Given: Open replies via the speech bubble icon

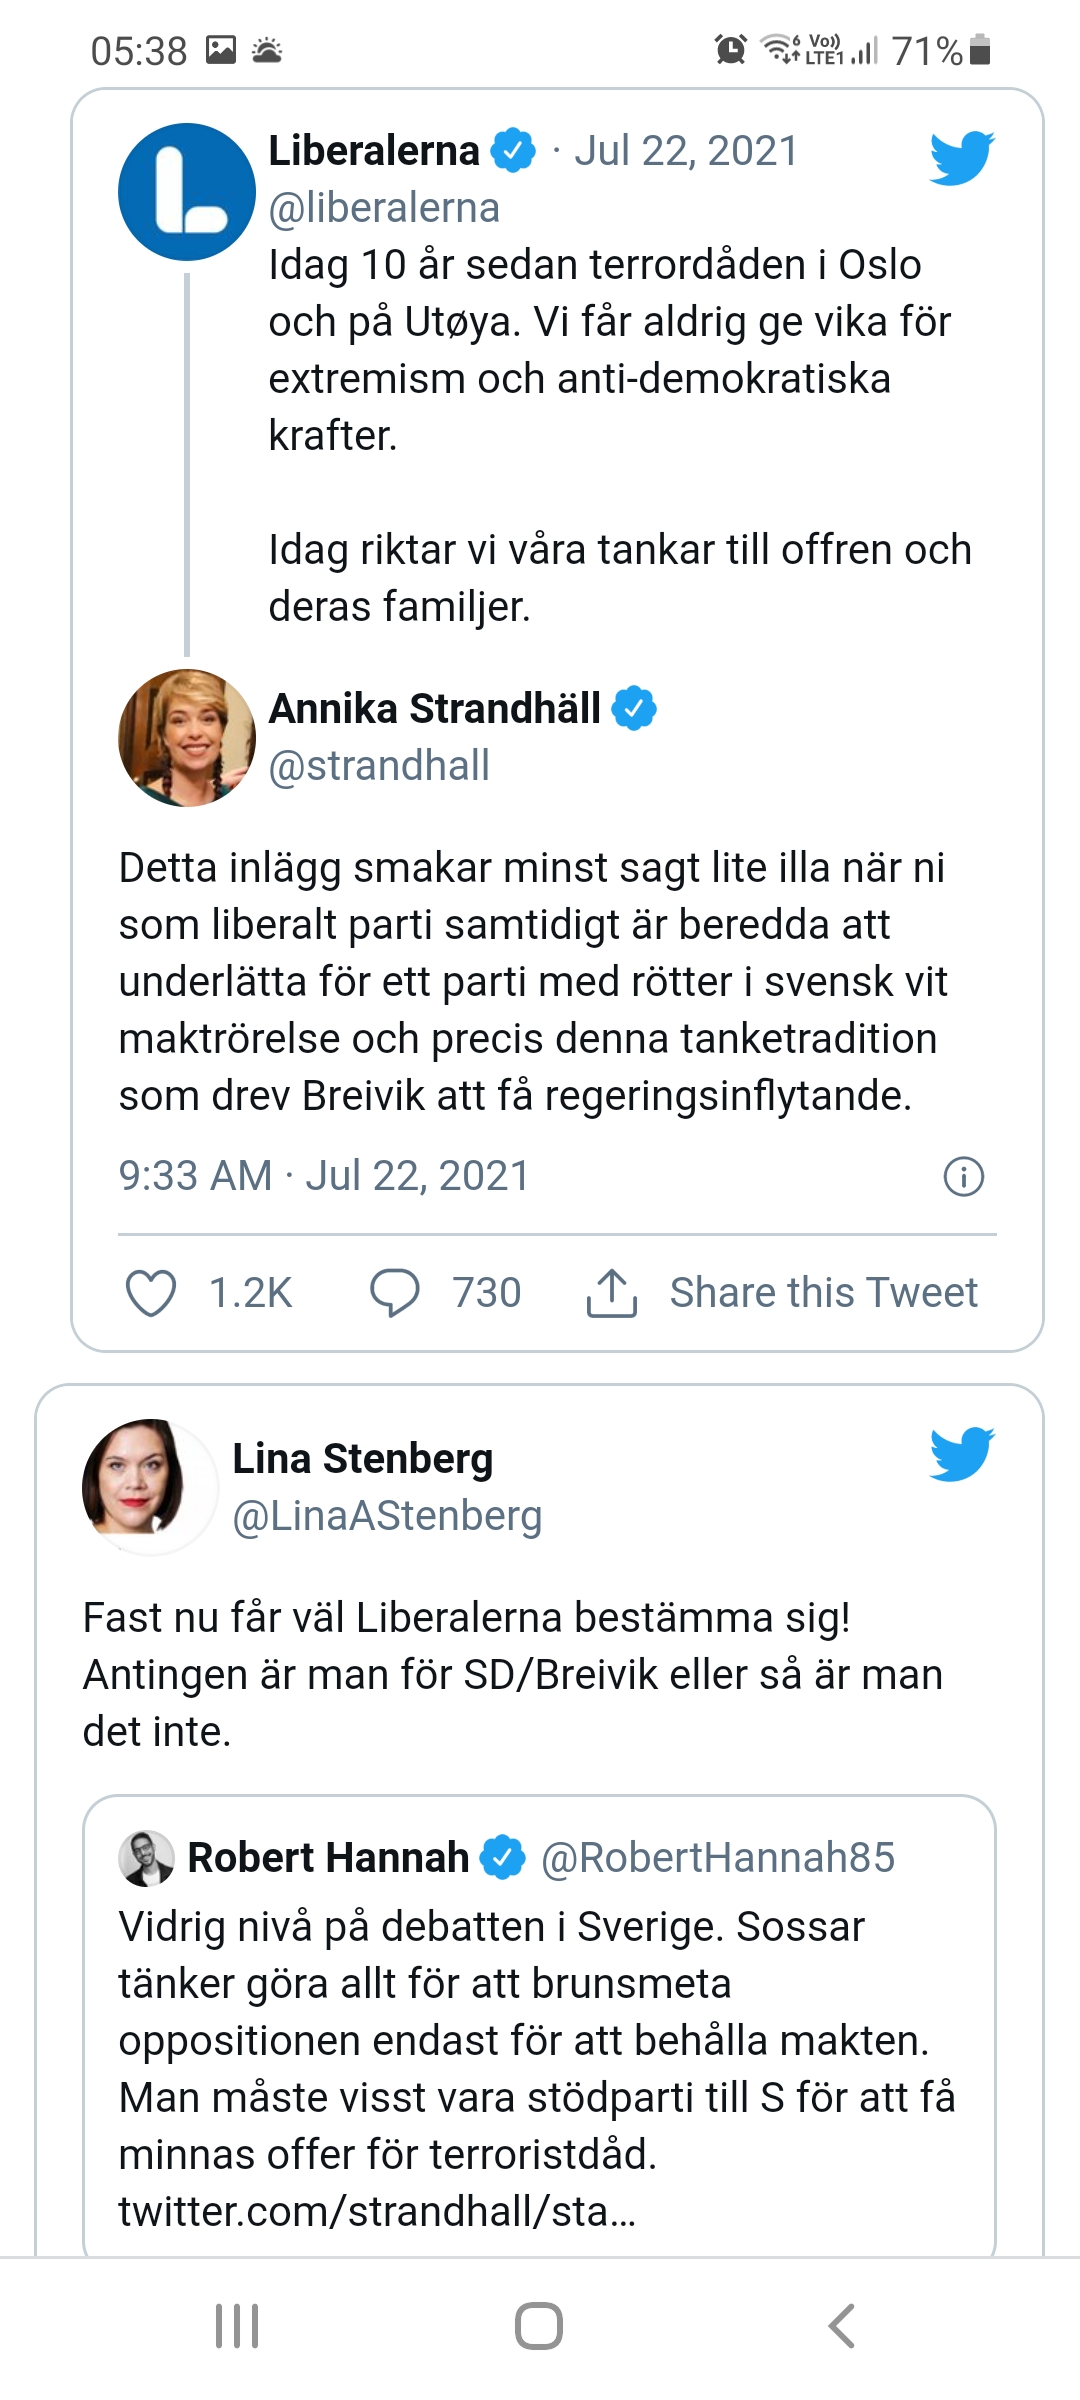Looking at the screenshot, I should tap(395, 1292).
